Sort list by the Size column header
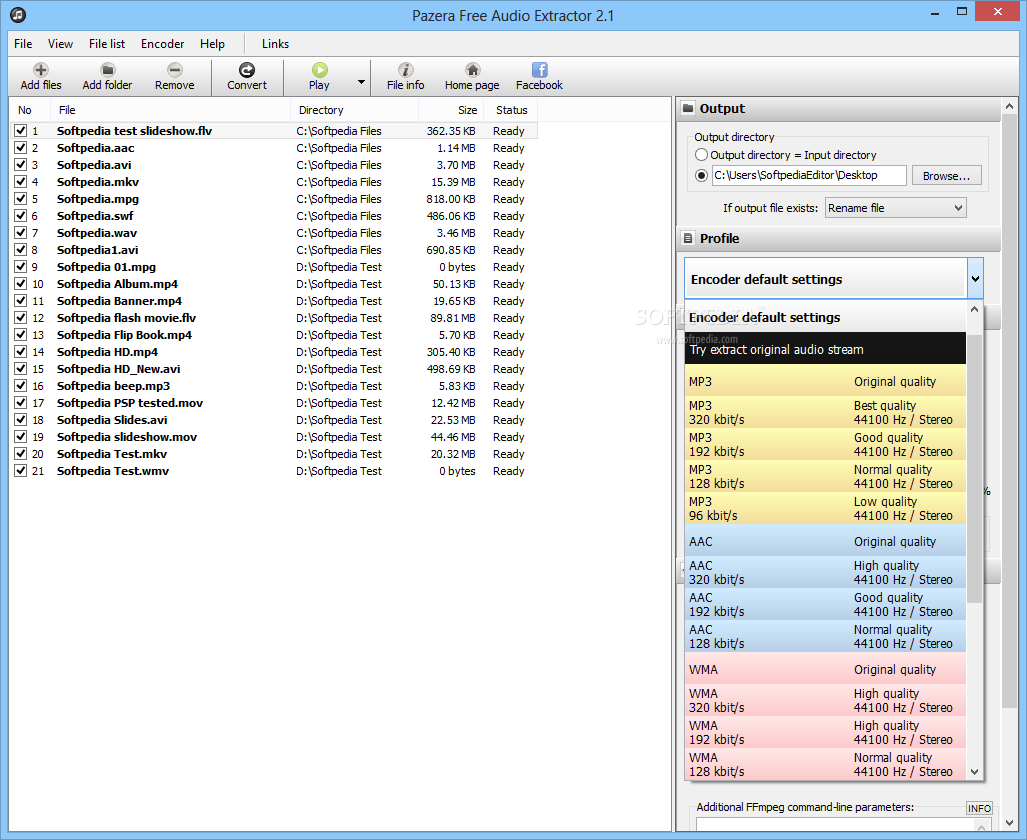1027x840 pixels. point(451,110)
